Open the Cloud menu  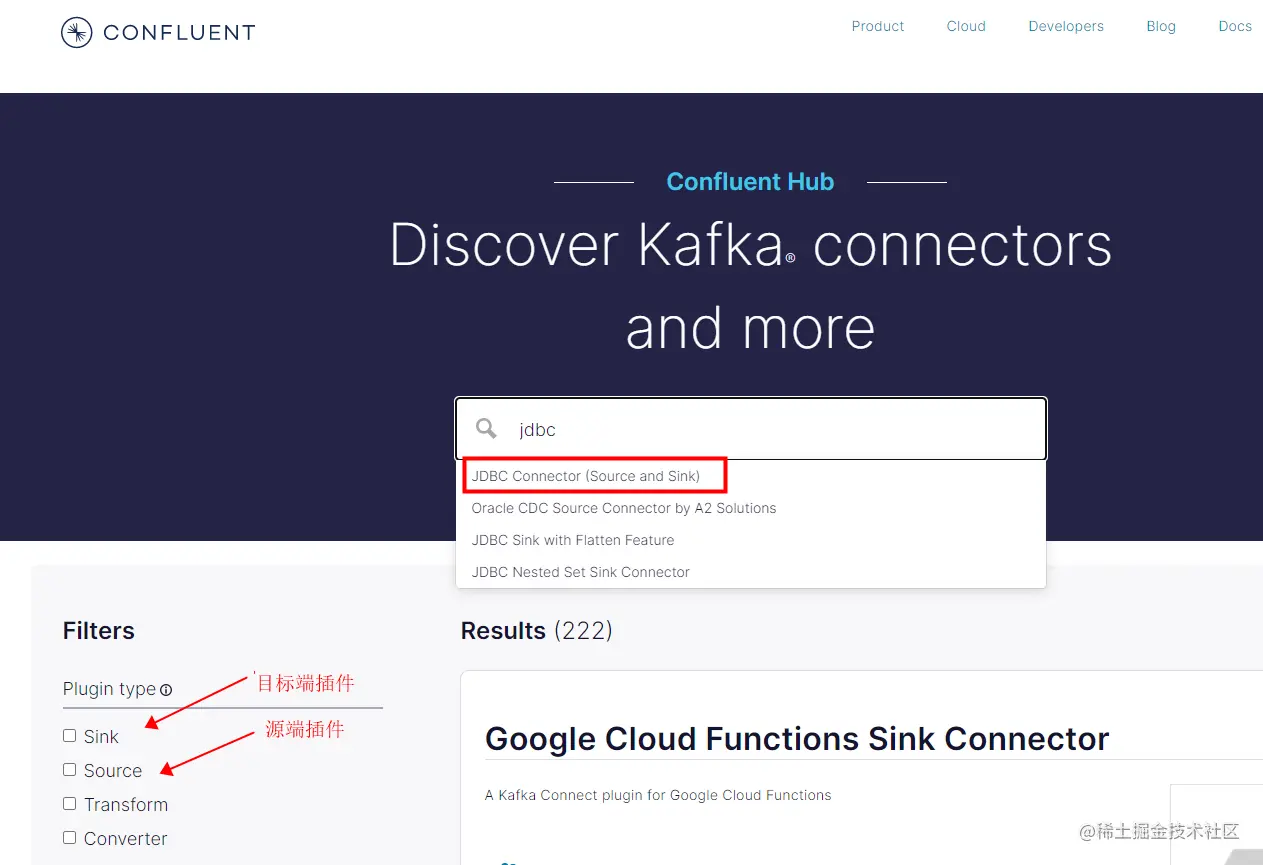pos(966,27)
